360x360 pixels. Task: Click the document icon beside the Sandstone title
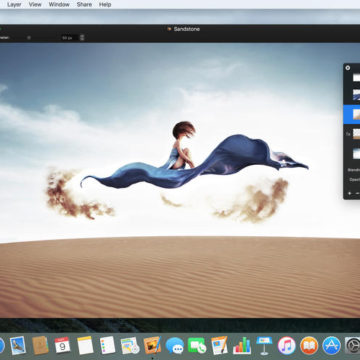click(169, 29)
